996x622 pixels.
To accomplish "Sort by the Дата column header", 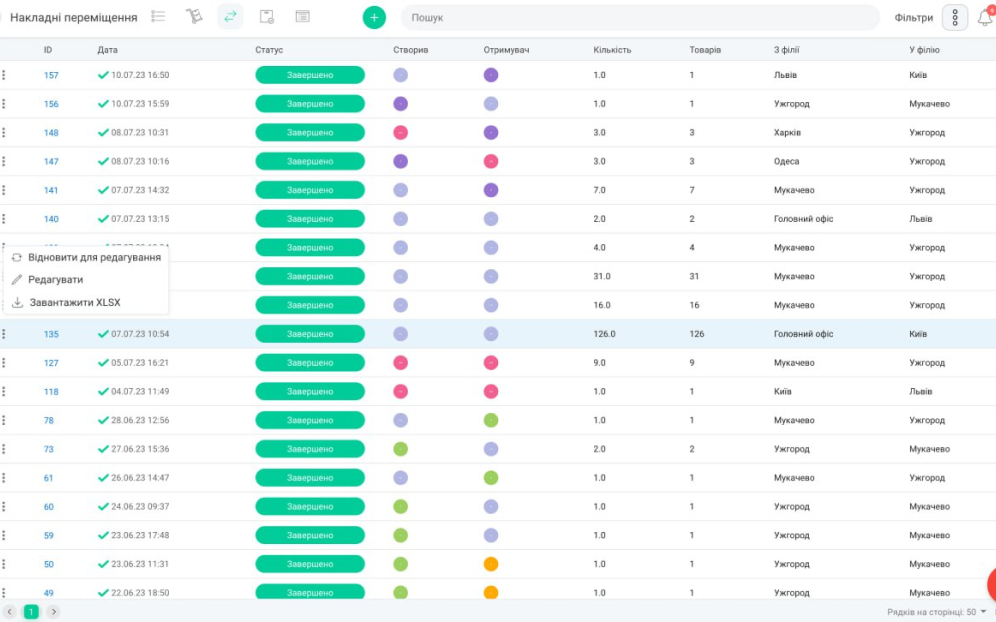I will pyautogui.click(x=107, y=50).
